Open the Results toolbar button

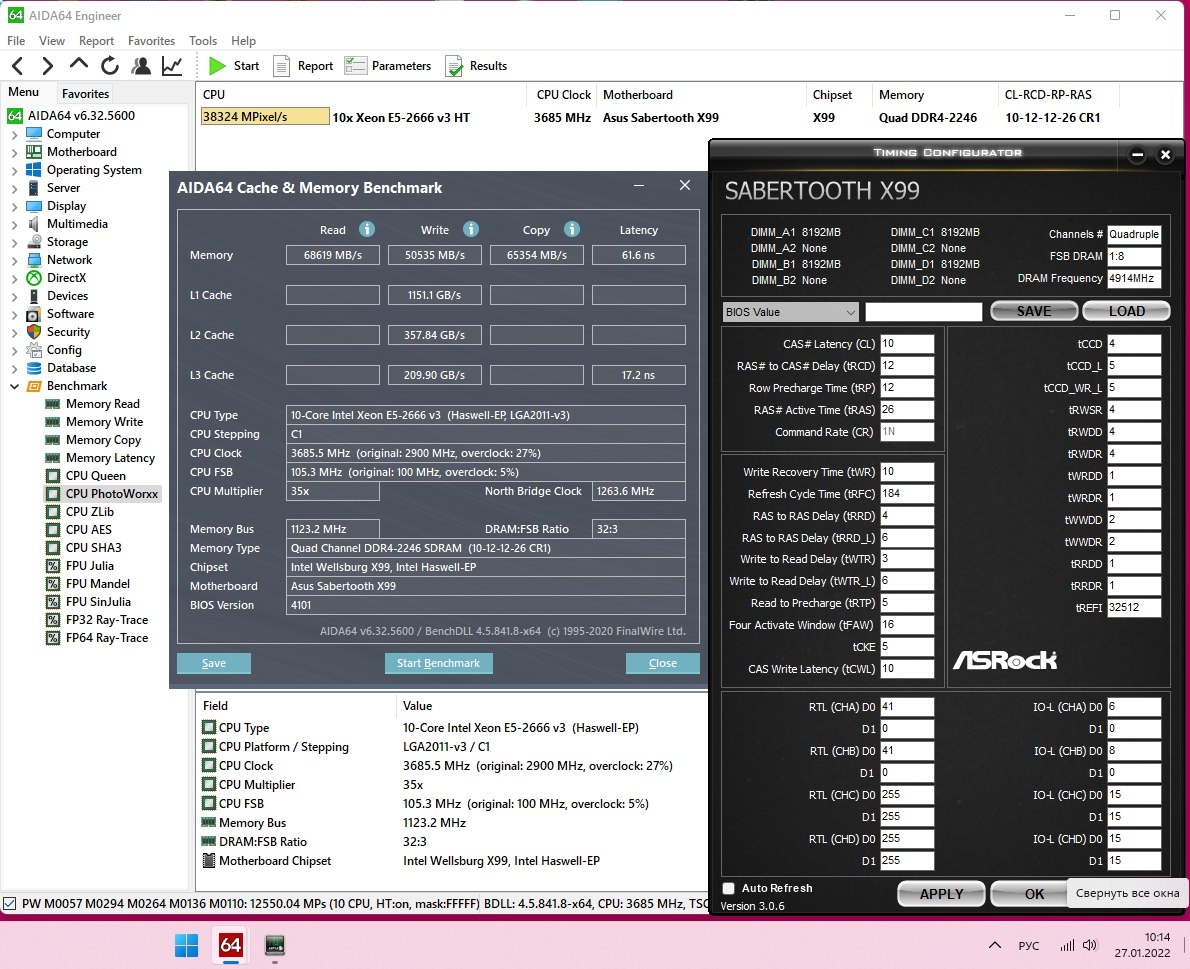pos(476,66)
